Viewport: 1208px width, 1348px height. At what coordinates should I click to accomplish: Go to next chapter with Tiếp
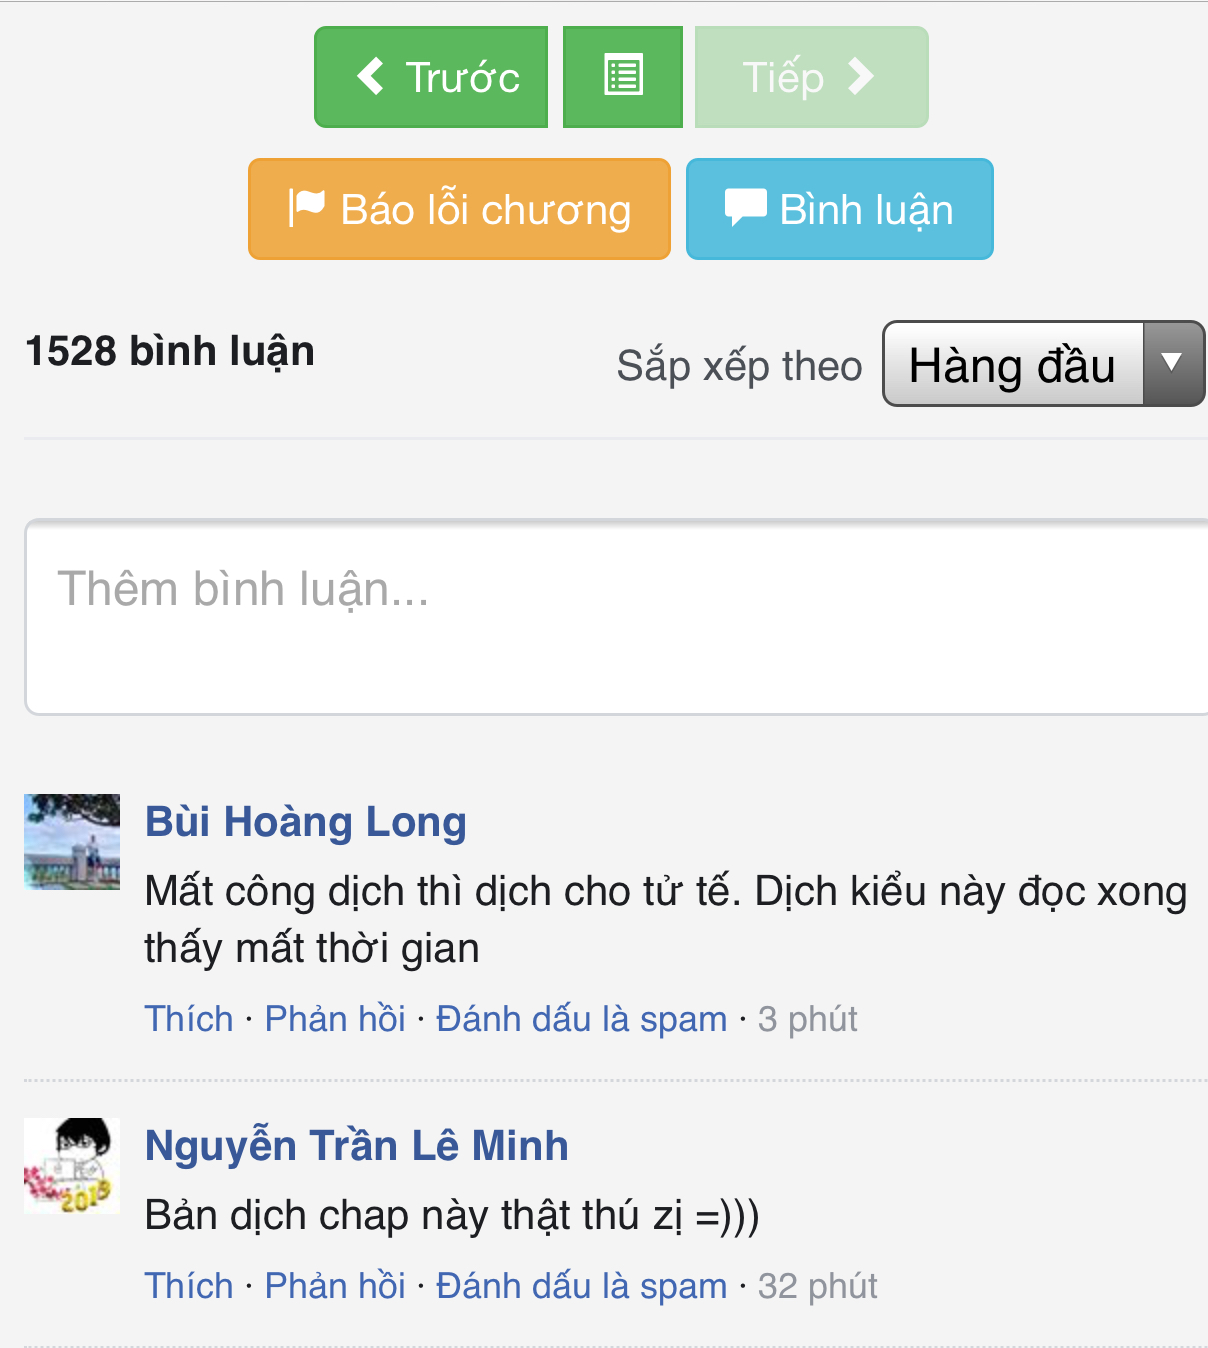tap(811, 77)
